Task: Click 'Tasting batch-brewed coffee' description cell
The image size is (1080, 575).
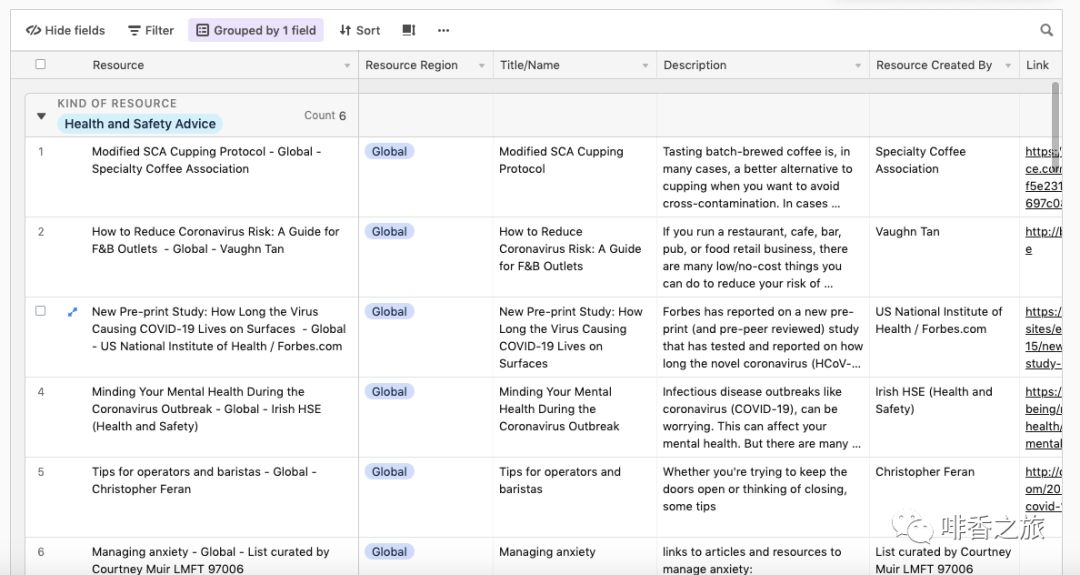Action: (x=762, y=177)
